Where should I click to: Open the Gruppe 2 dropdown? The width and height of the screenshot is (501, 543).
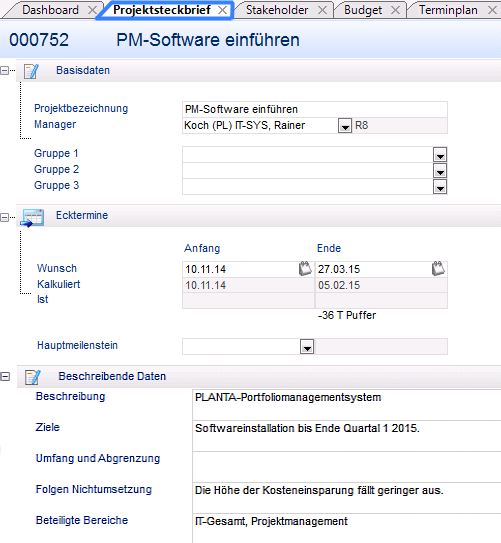440,171
